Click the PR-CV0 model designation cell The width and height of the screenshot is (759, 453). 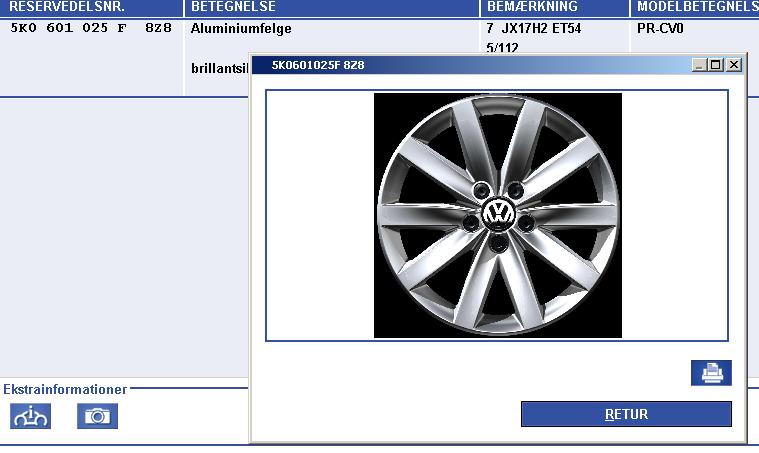(x=660, y=29)
